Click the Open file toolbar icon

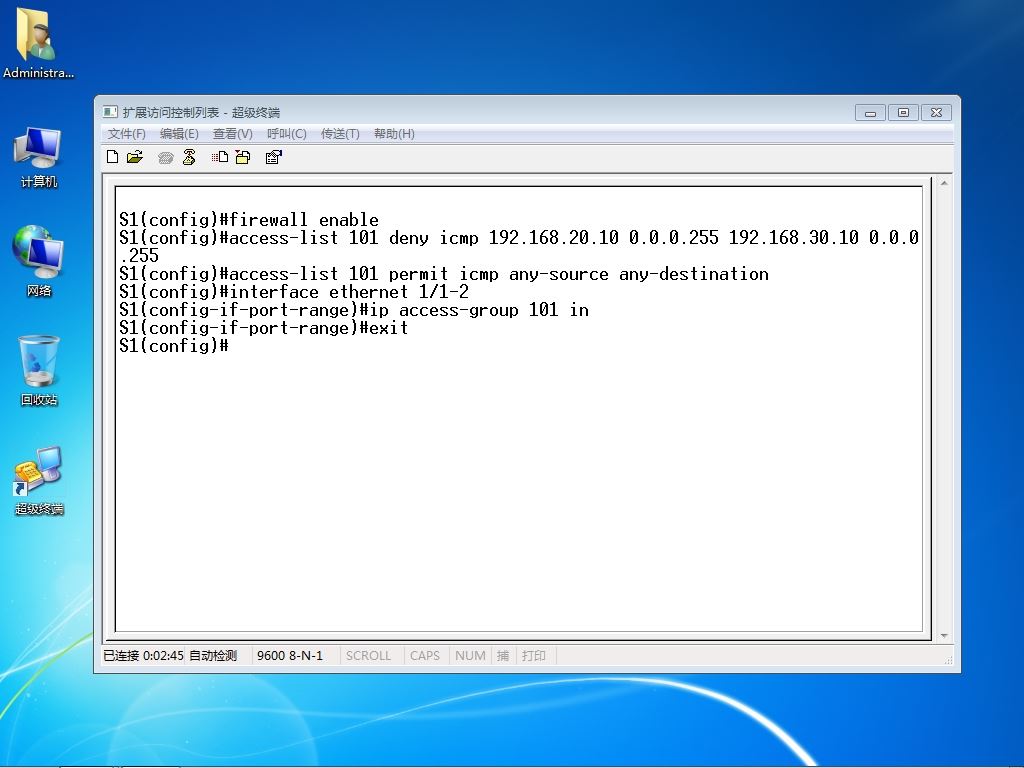point(135,157)
